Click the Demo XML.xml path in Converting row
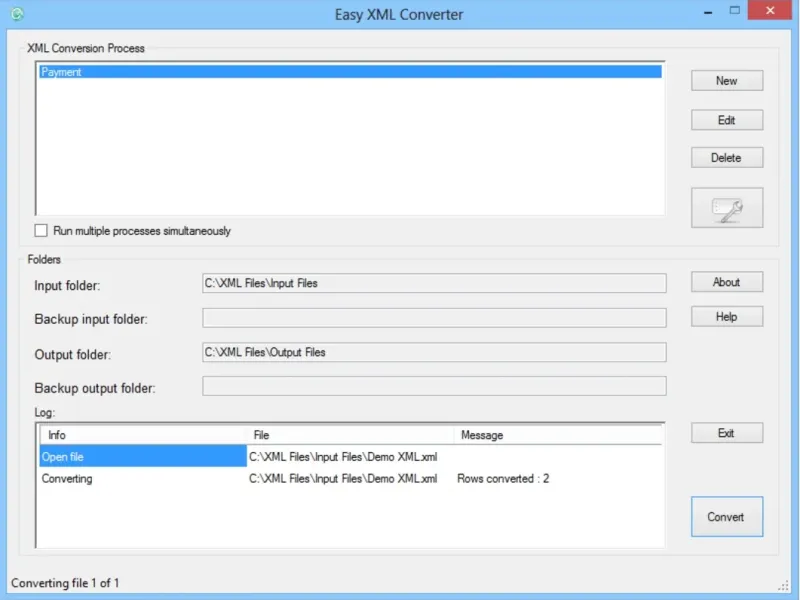 [x=343, y=479]
